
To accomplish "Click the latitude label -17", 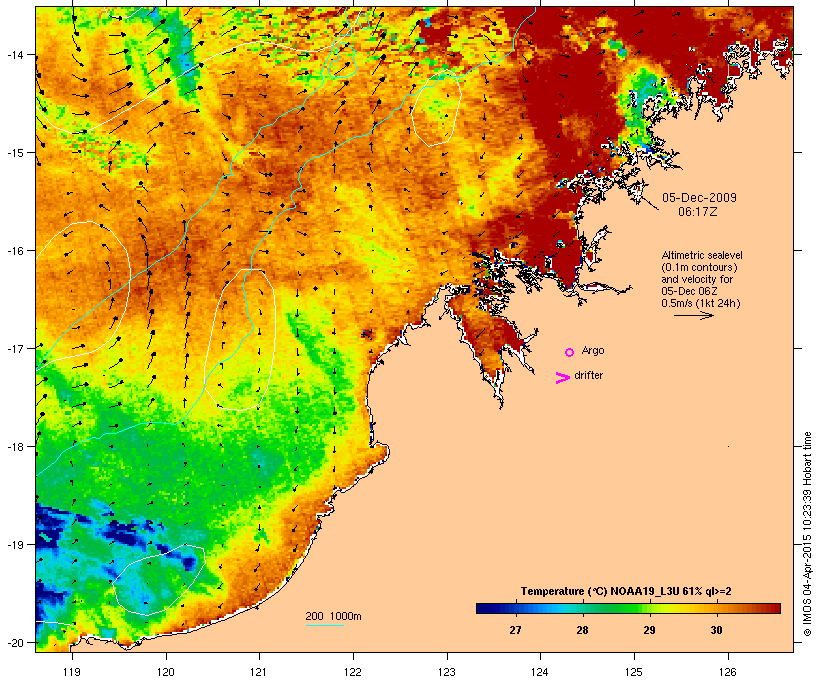I will click(x=15, y=348).
